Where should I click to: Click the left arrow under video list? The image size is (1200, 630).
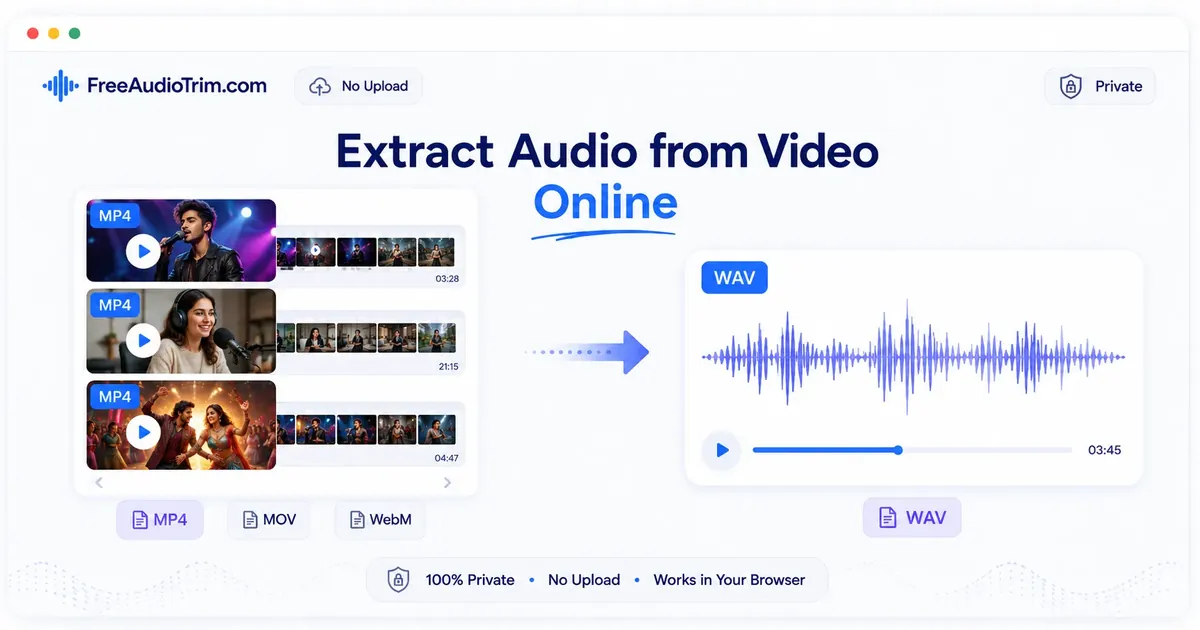[x=98, y=482]
